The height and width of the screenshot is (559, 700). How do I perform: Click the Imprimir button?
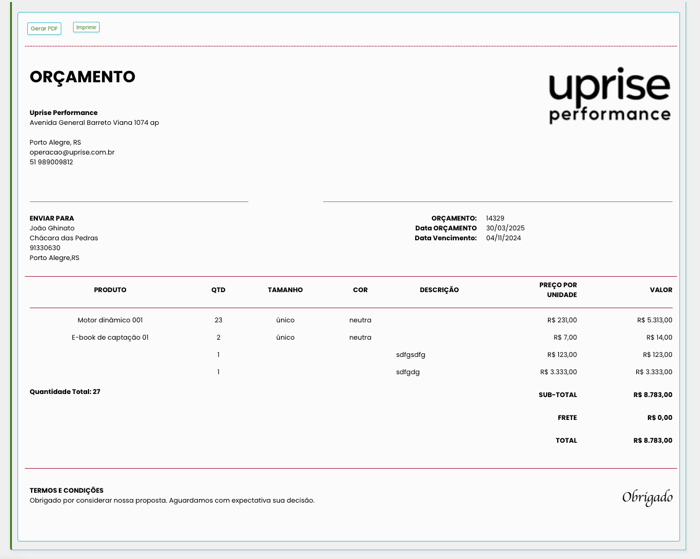coord(86,27)
